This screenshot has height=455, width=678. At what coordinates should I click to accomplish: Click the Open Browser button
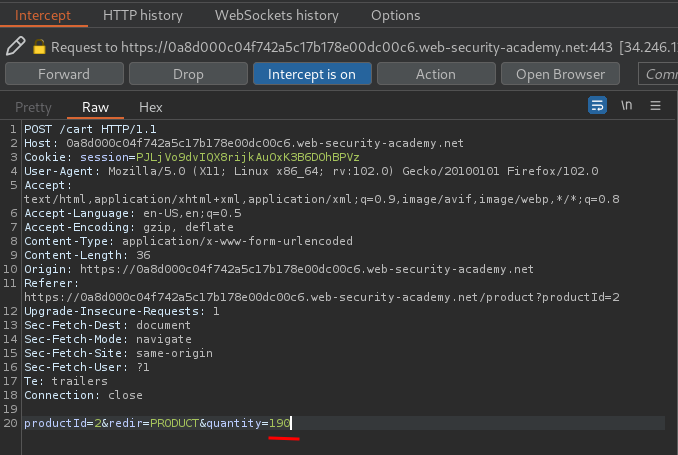click(x=560, y=74)
